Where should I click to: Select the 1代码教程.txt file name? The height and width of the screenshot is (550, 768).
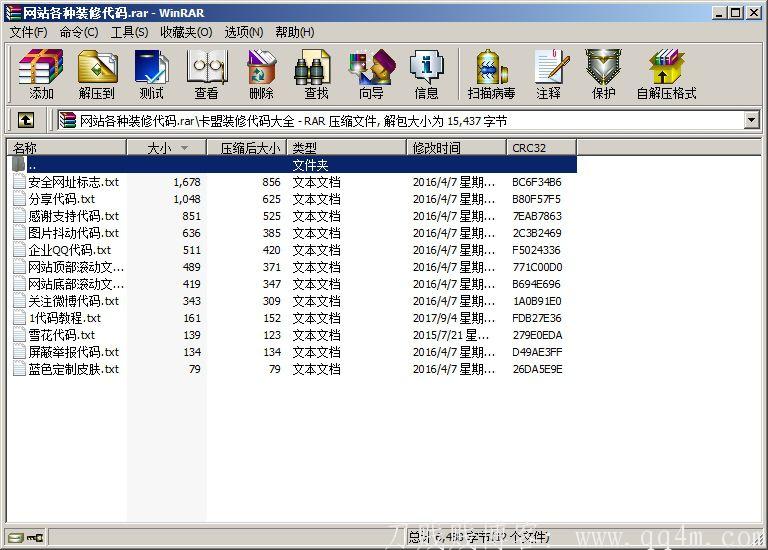coord(65,318)
